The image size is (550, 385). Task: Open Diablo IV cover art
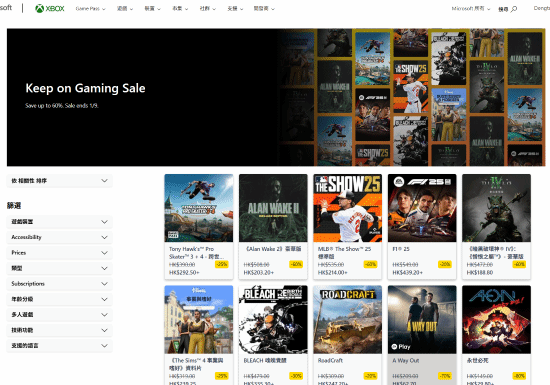click(496, 208)
